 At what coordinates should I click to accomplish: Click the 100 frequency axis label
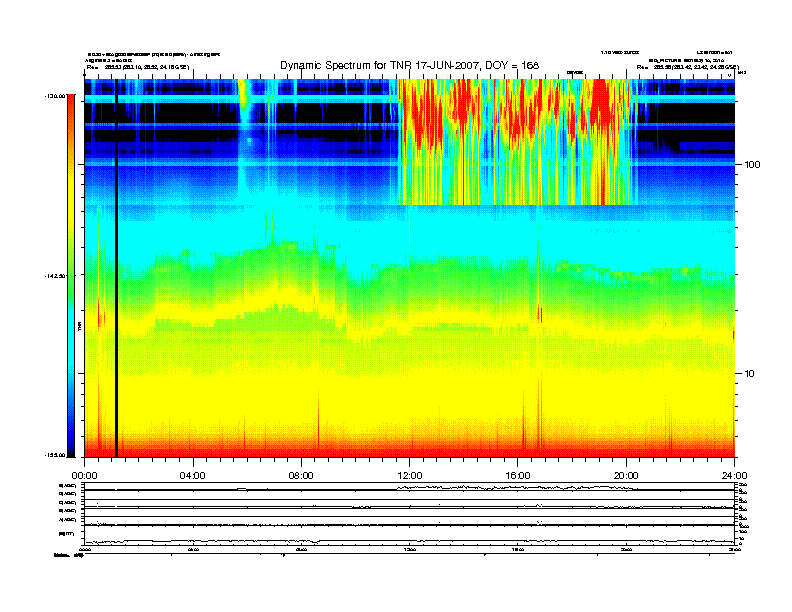tap(753, 165)
